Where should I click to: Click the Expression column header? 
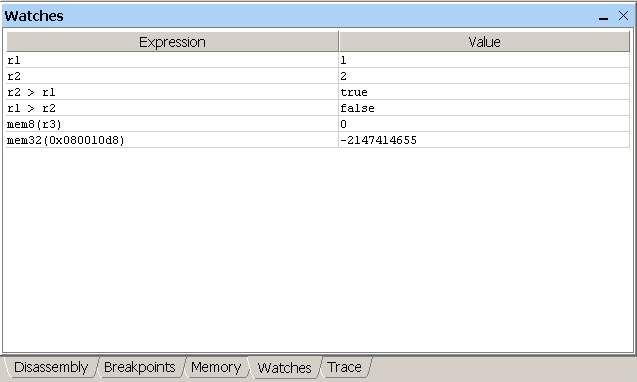[x=172, y=42]
